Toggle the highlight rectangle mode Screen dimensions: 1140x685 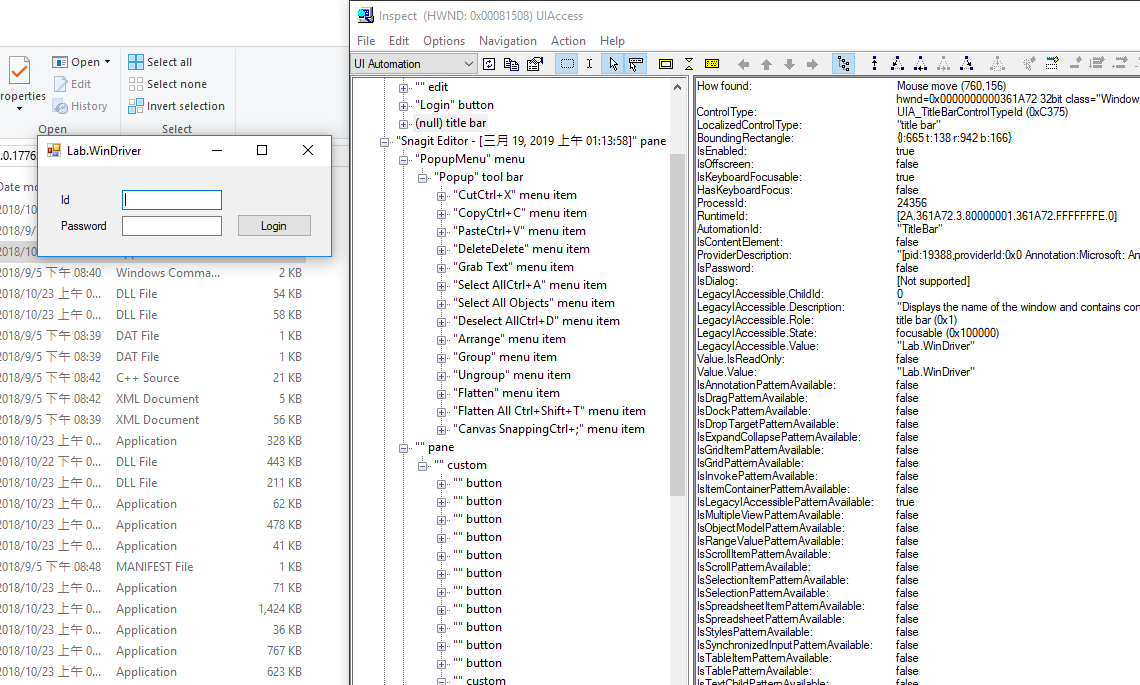coord(567,62)
